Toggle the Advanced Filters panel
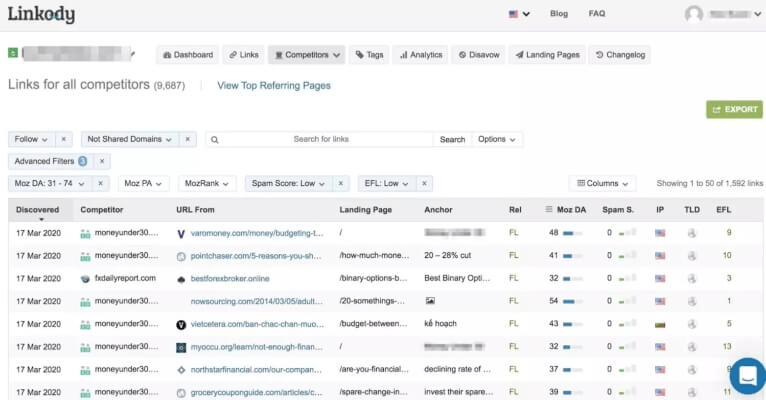This screenshot has width=766, height=400. point(51,161)
